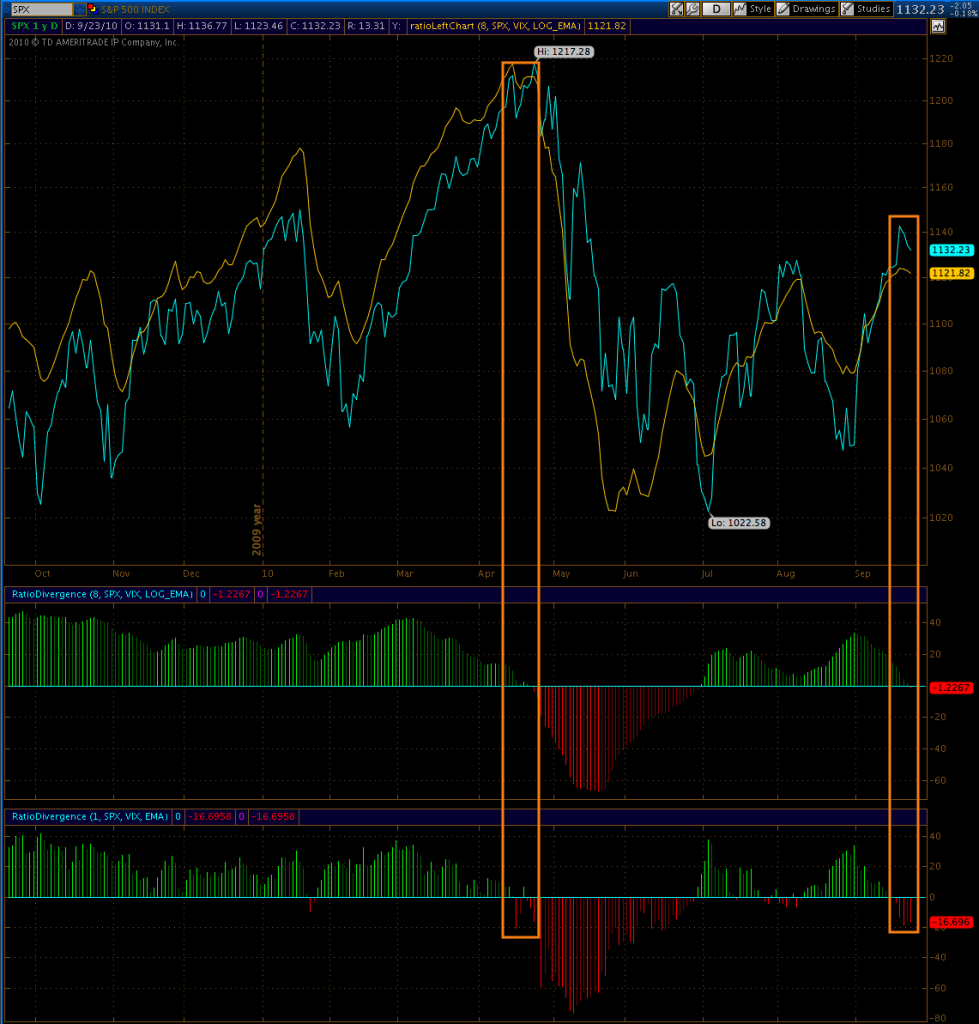Click the chart icon on Style button

(x=741, y=9)
